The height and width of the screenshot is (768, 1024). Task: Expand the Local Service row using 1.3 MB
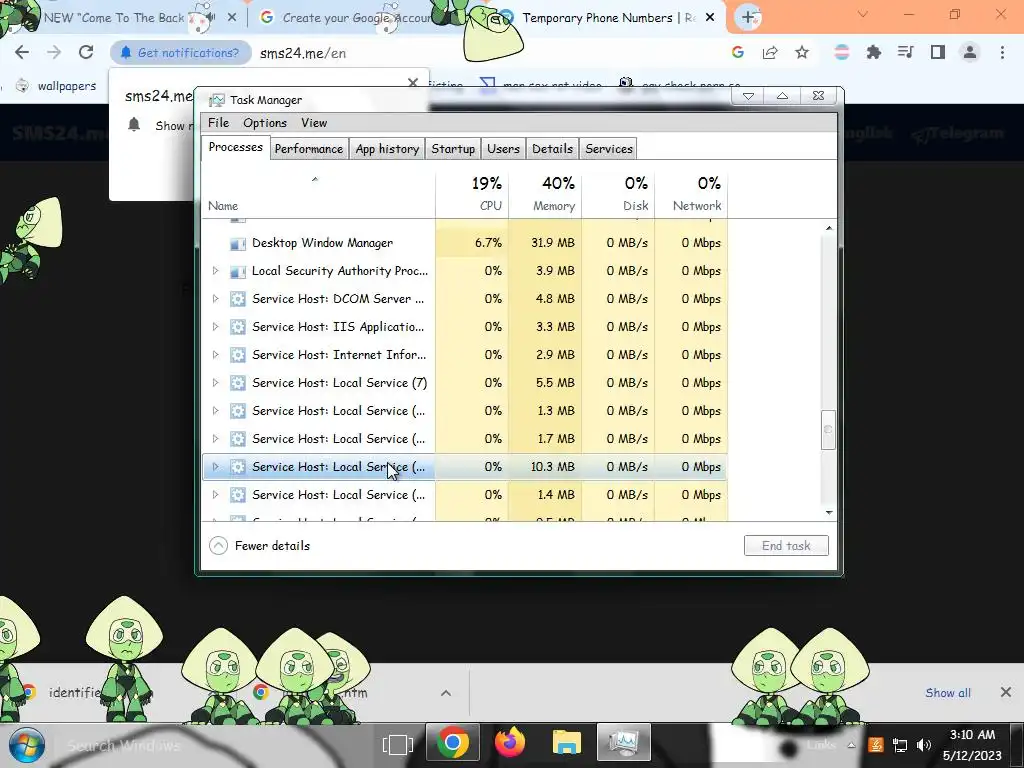[216, 411]
